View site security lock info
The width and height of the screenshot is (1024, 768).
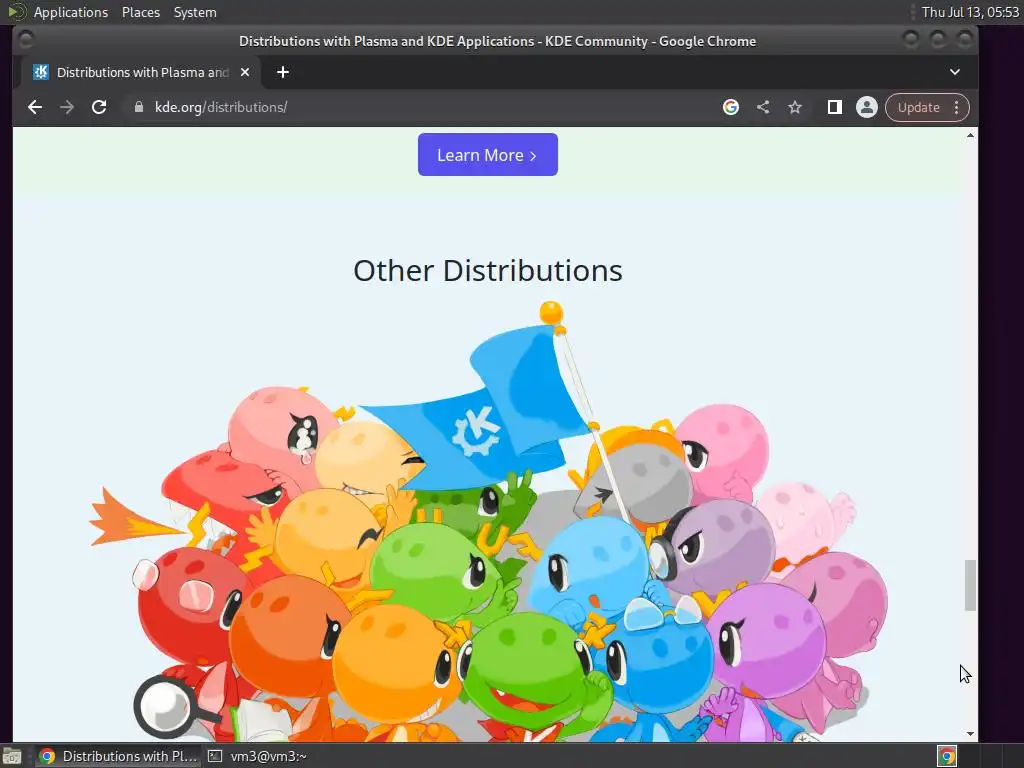(x=138, y=107)
